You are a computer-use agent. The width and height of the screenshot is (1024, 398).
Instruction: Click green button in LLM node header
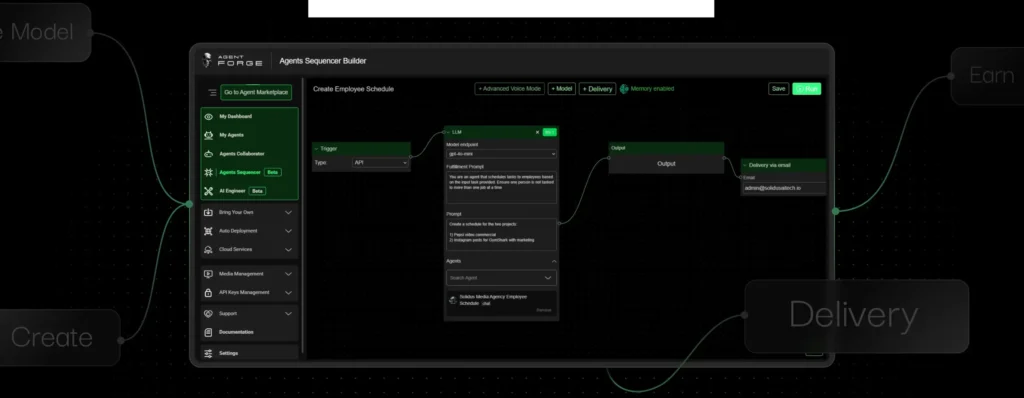pos(550,132)
